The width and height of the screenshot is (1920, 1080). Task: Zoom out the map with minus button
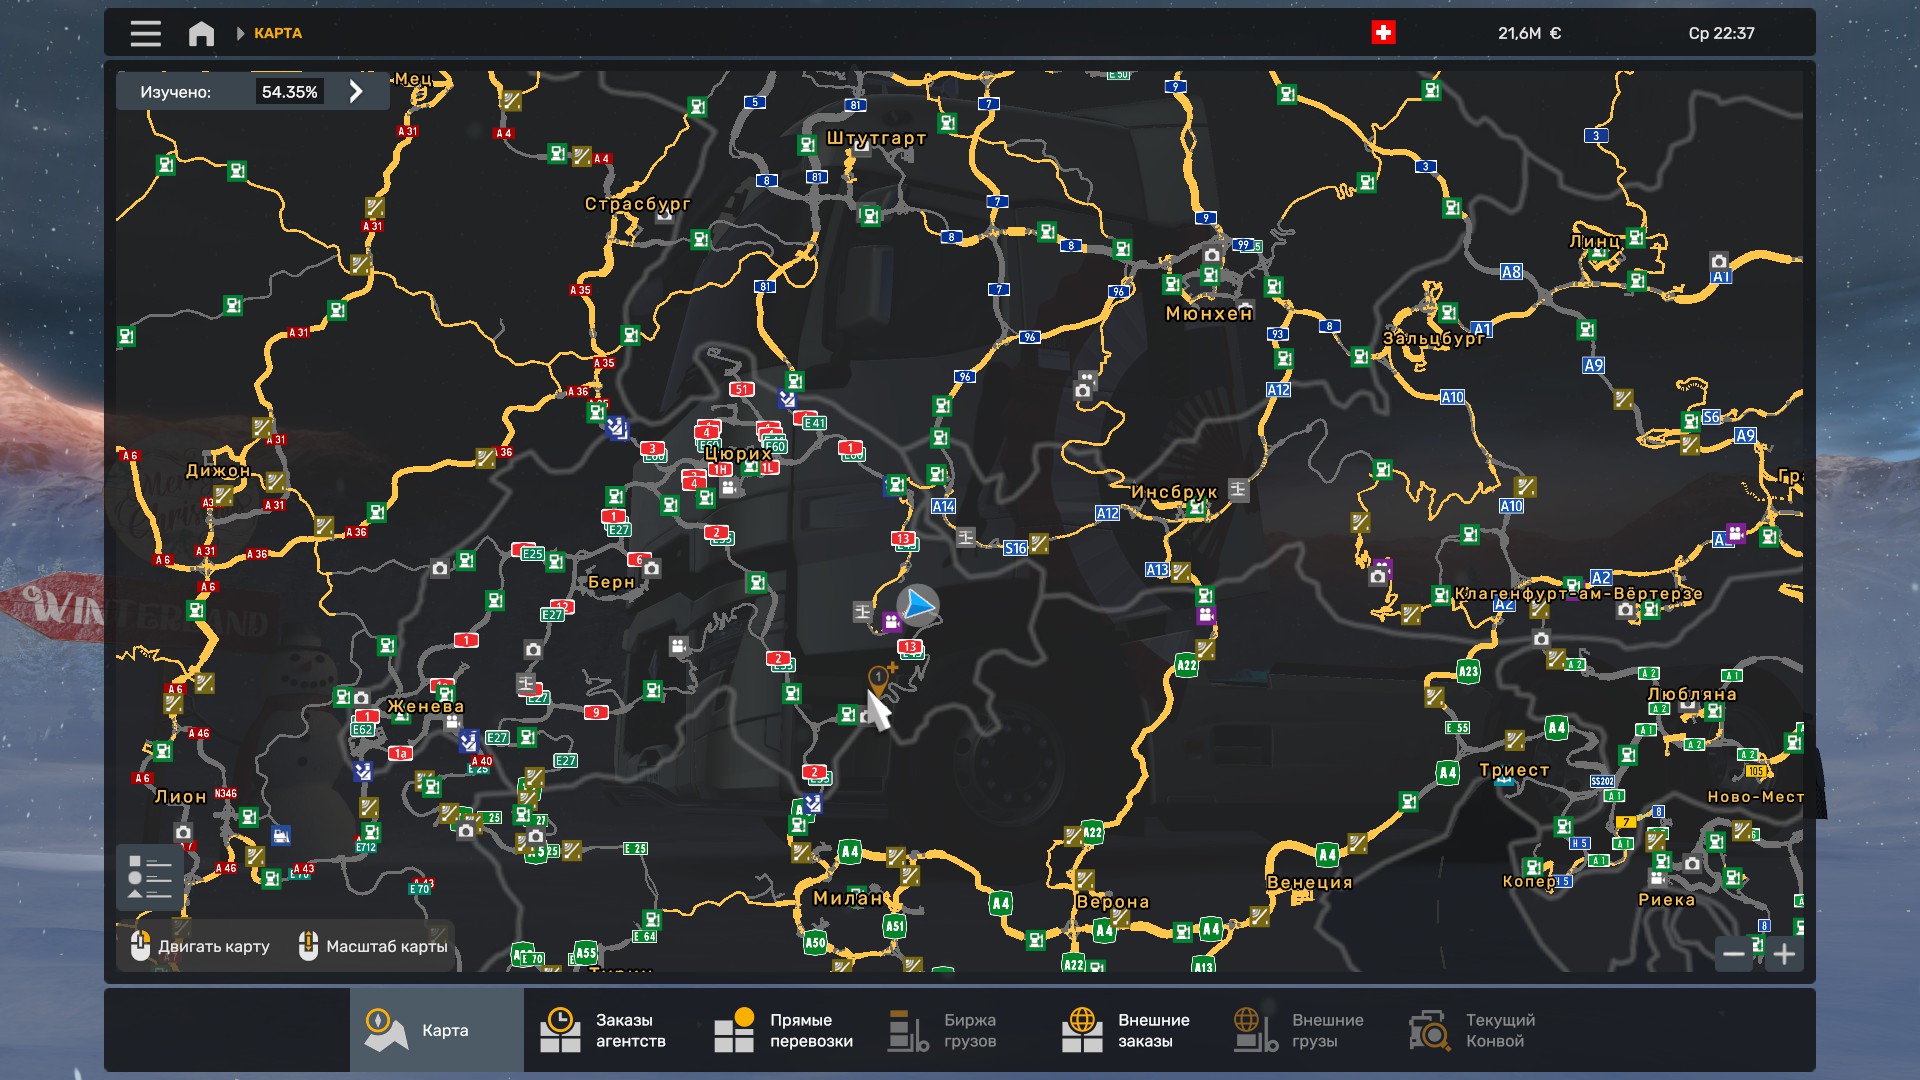pos(1734,953)
